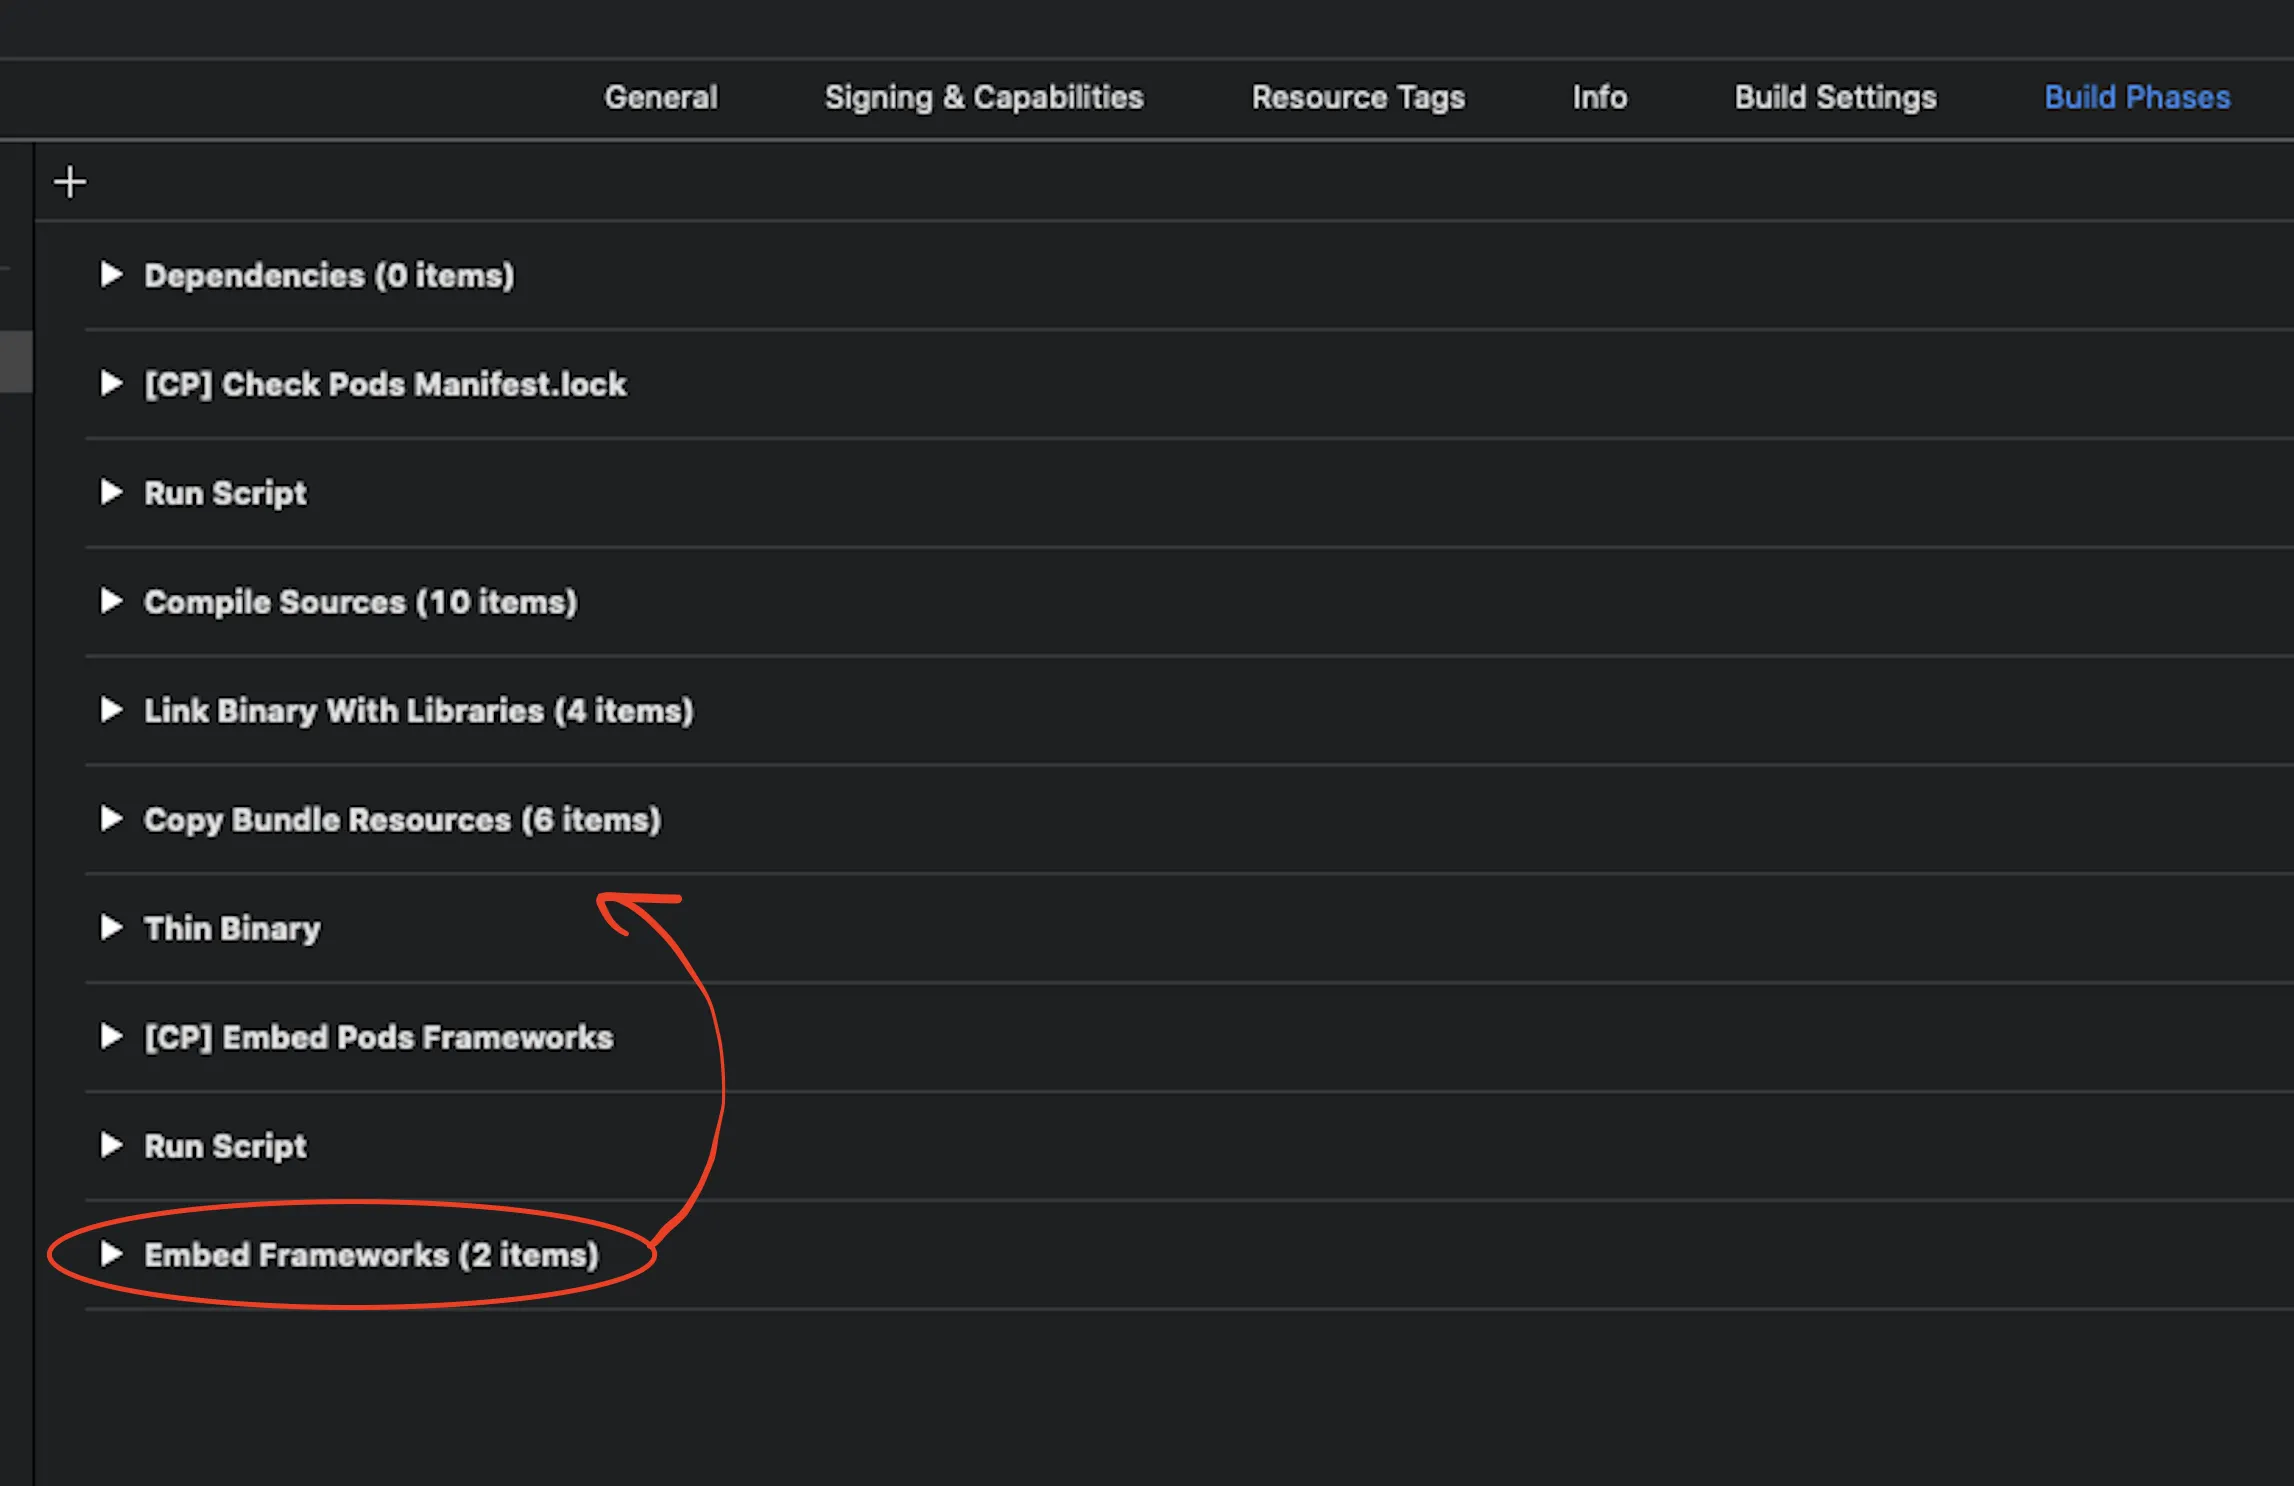Open the Resource Tags tab
Image resolution: width=2294 pixels, height=1486 pixels.
click(x=1357, y=97)
